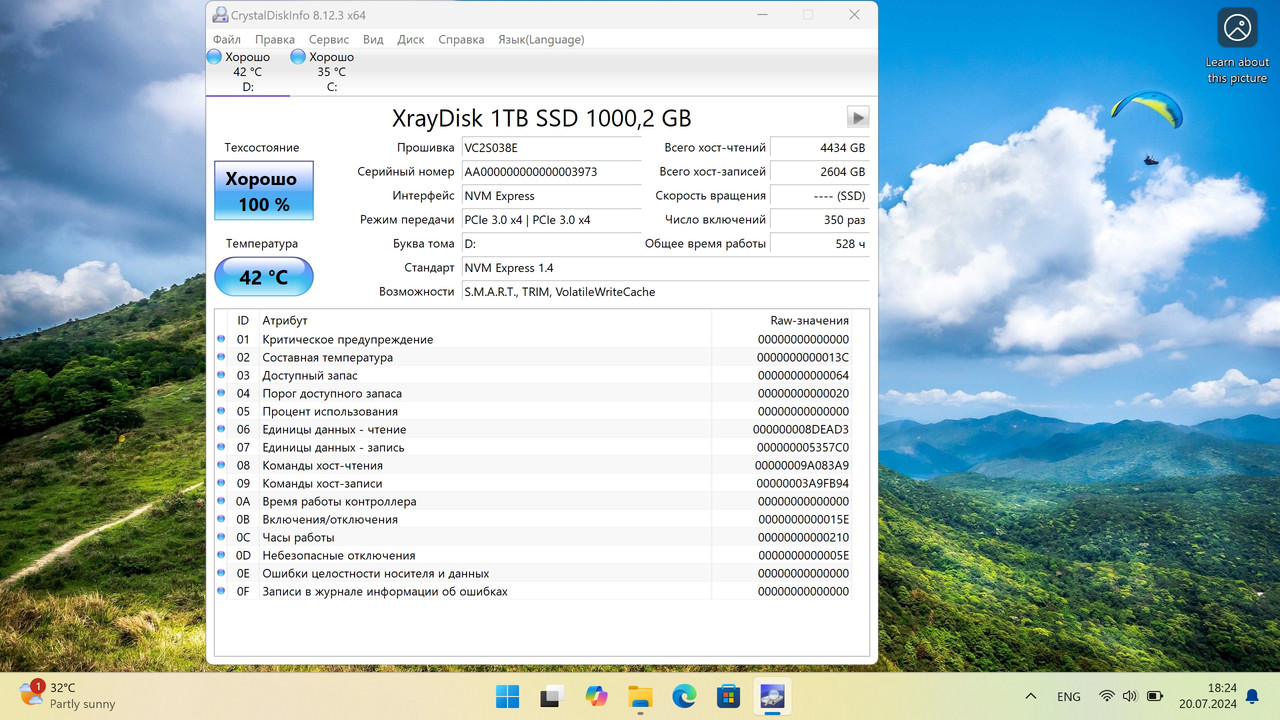
Task: Open the Wi-Fi network icon in tray
Action: point(1107,696)
